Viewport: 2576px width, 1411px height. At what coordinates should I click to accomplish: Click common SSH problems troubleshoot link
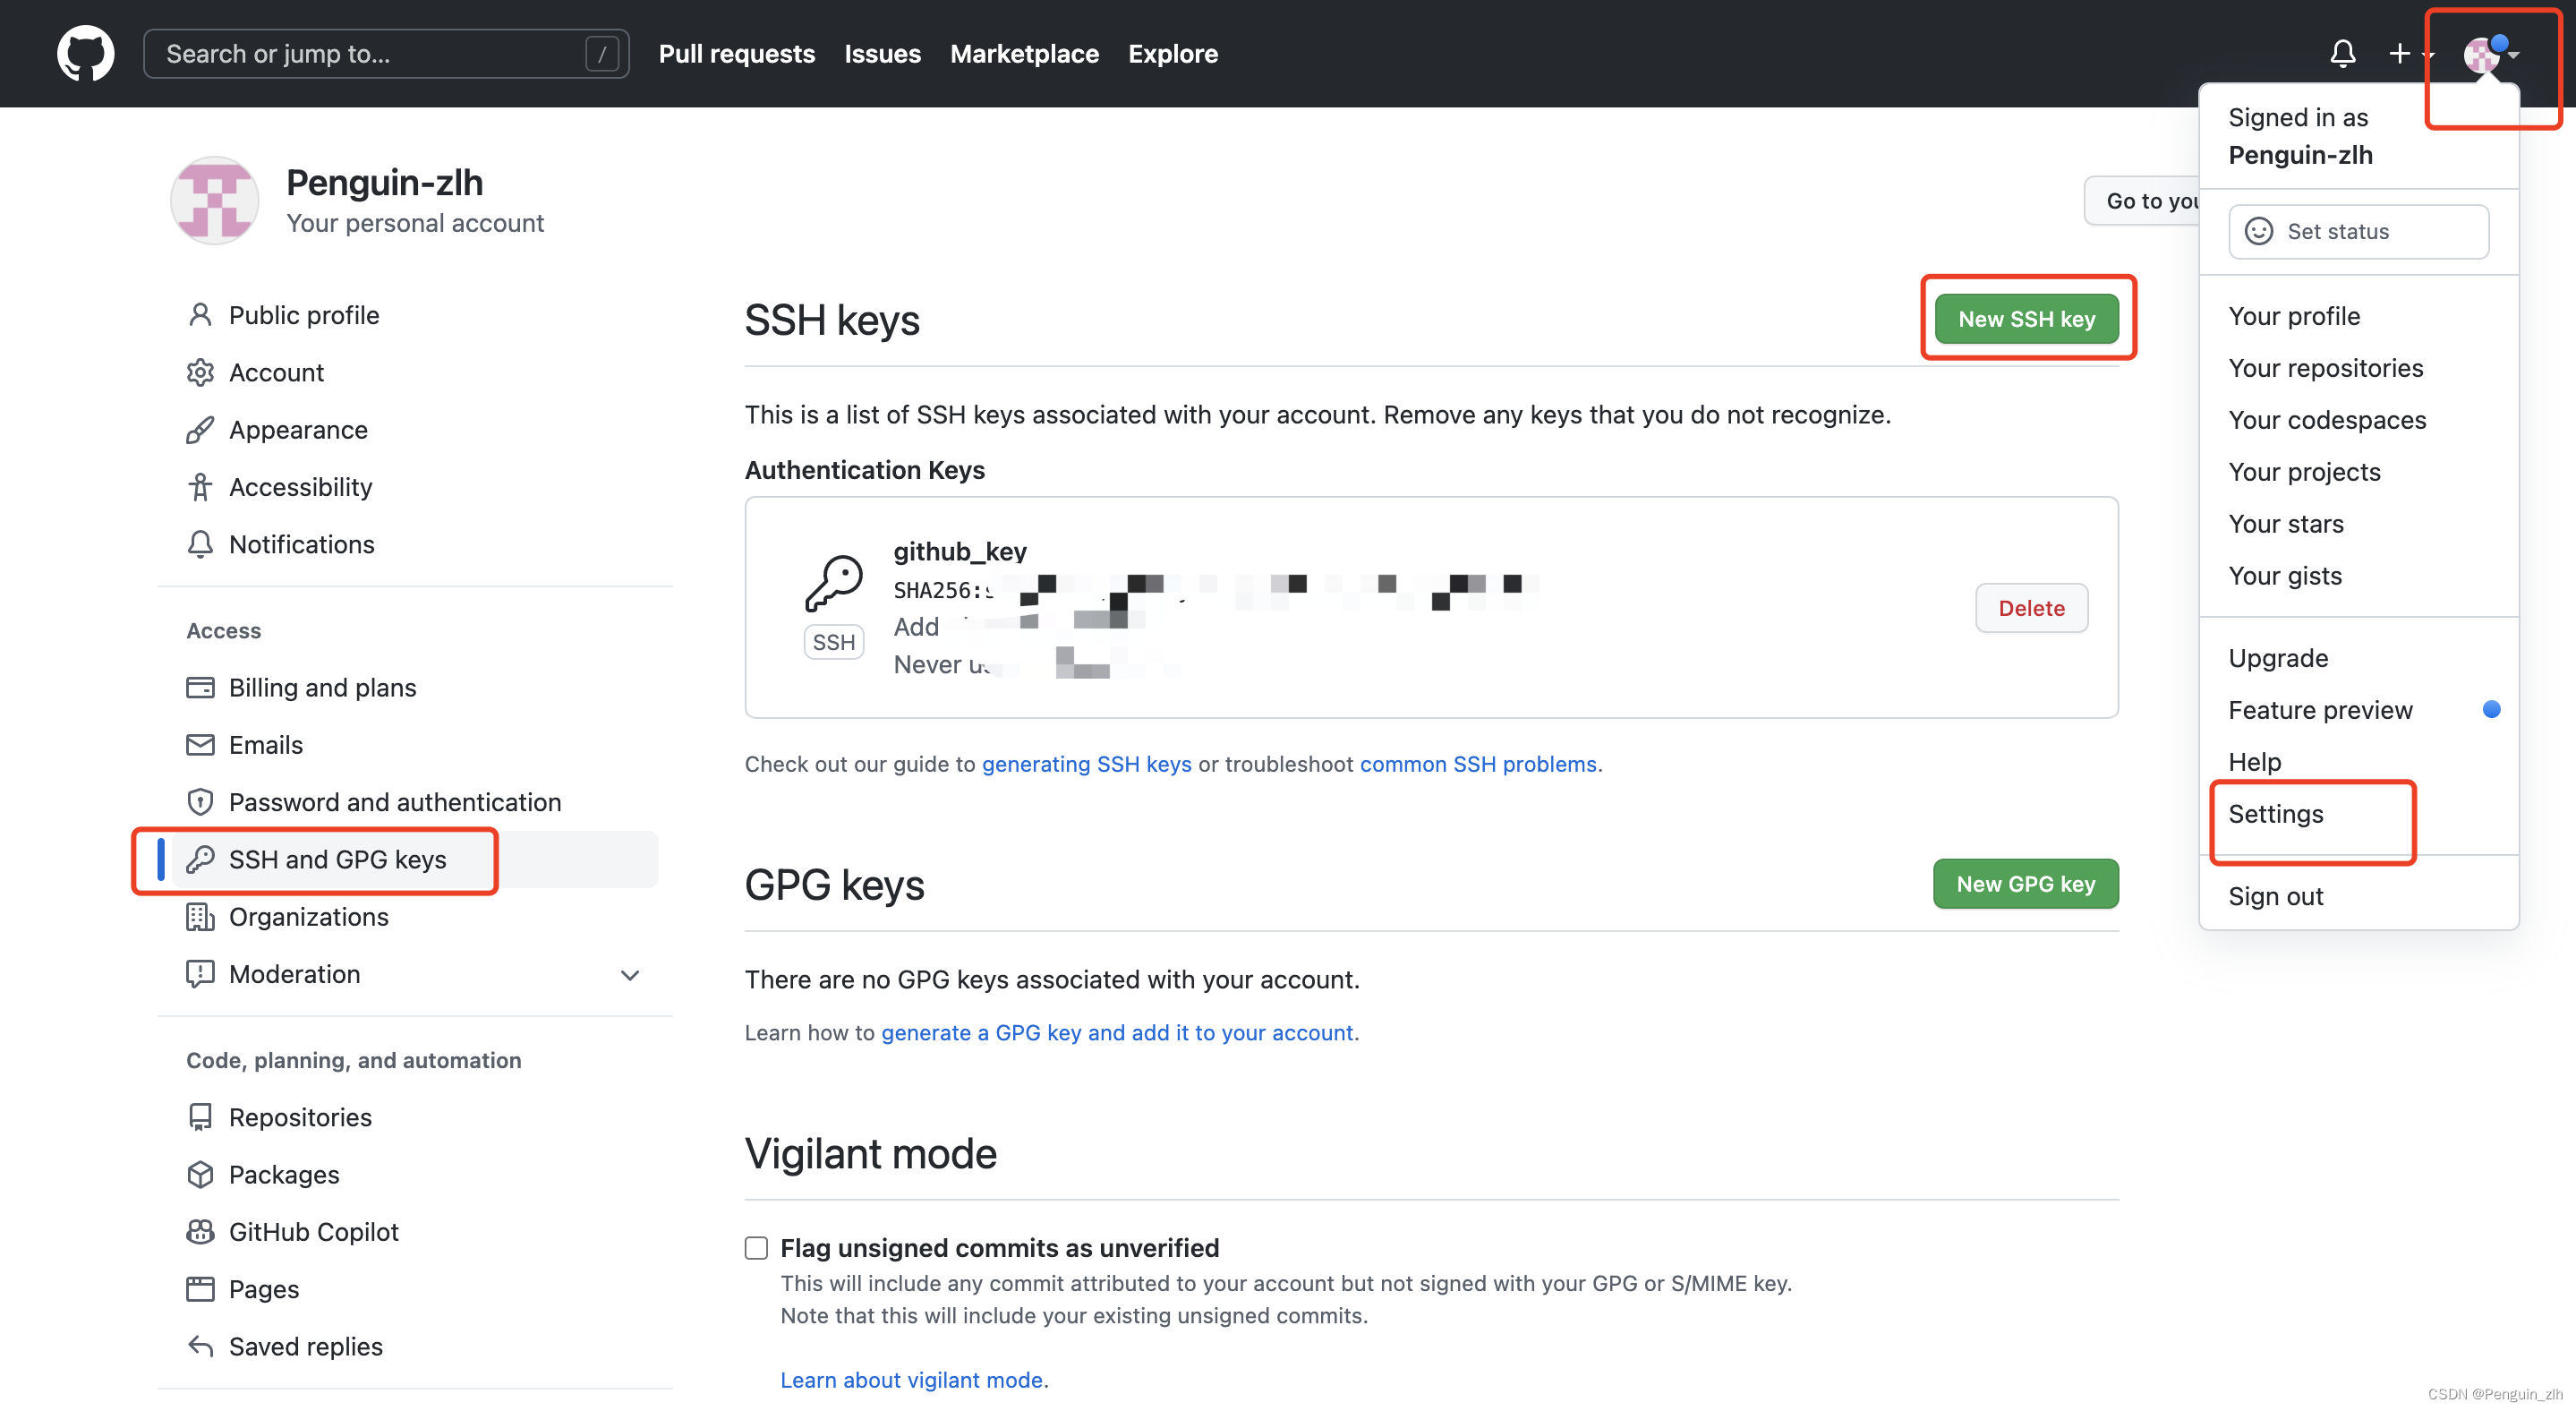click(1477, 763)
